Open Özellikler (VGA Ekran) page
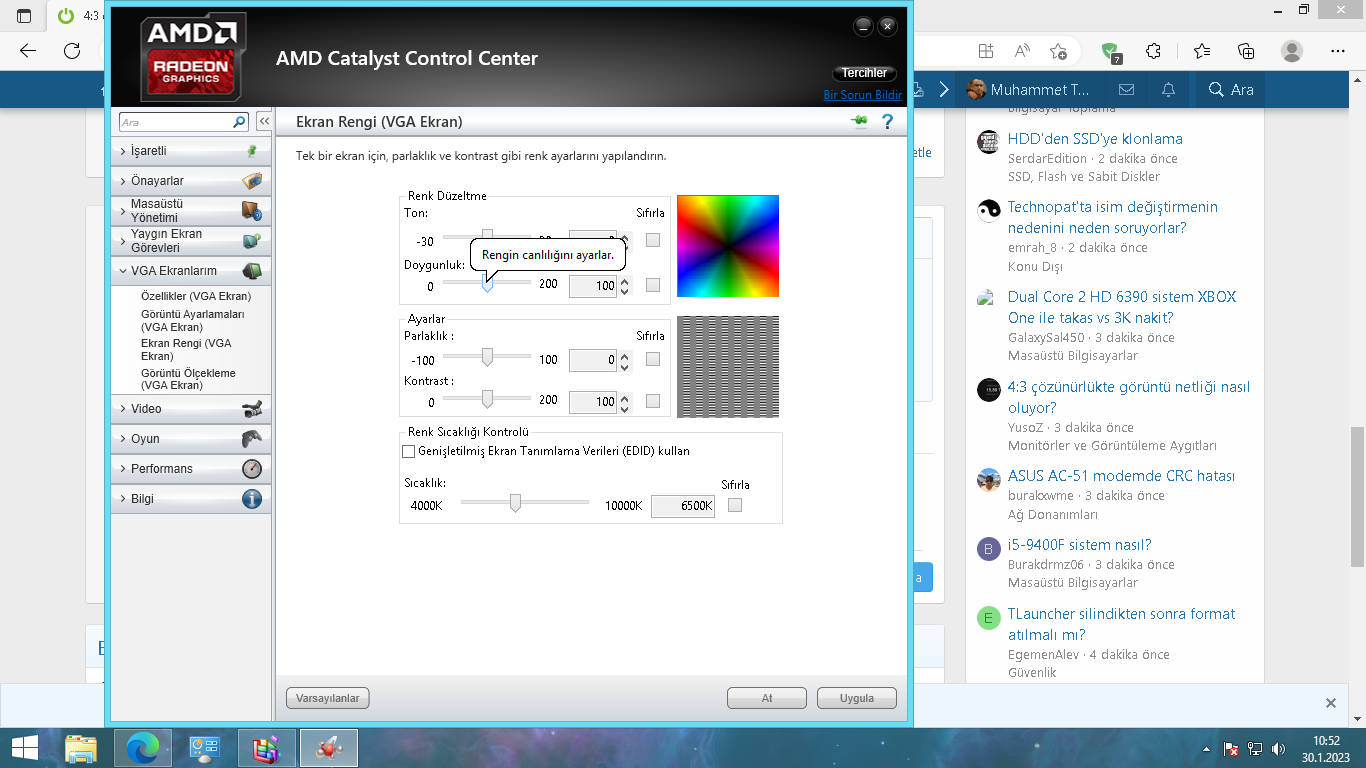 tap(196, 296)
